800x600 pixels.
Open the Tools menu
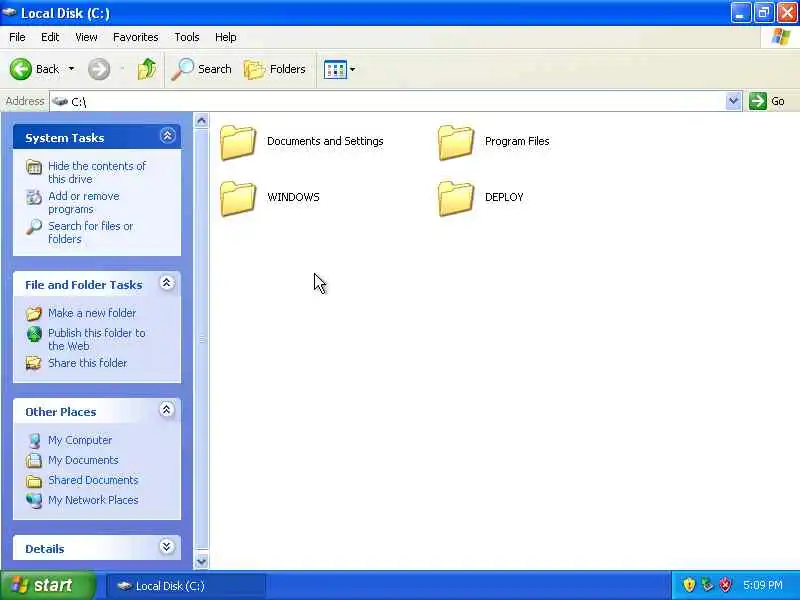pyautogui.click(x=187, y=37)
